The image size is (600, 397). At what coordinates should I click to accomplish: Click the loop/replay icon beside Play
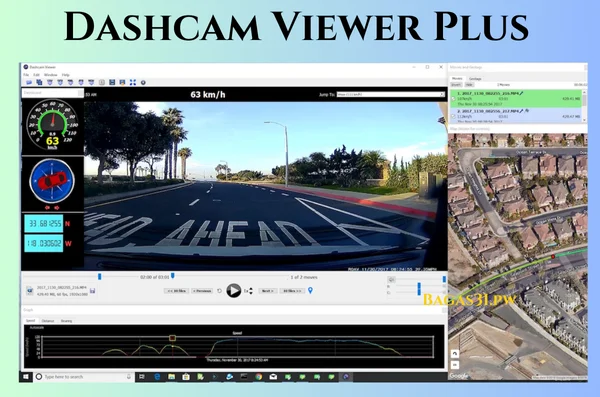219,291
